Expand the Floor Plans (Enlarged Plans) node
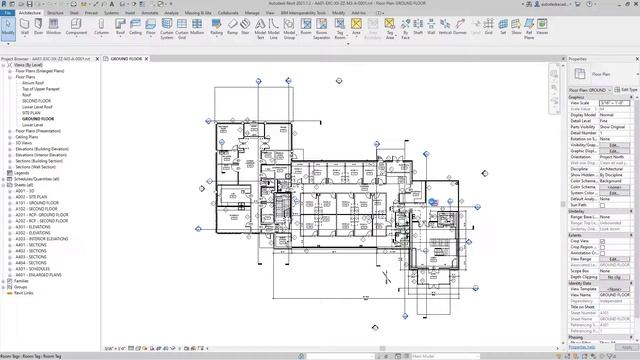This screenshot has height=360, width=640. click(10, 71)
